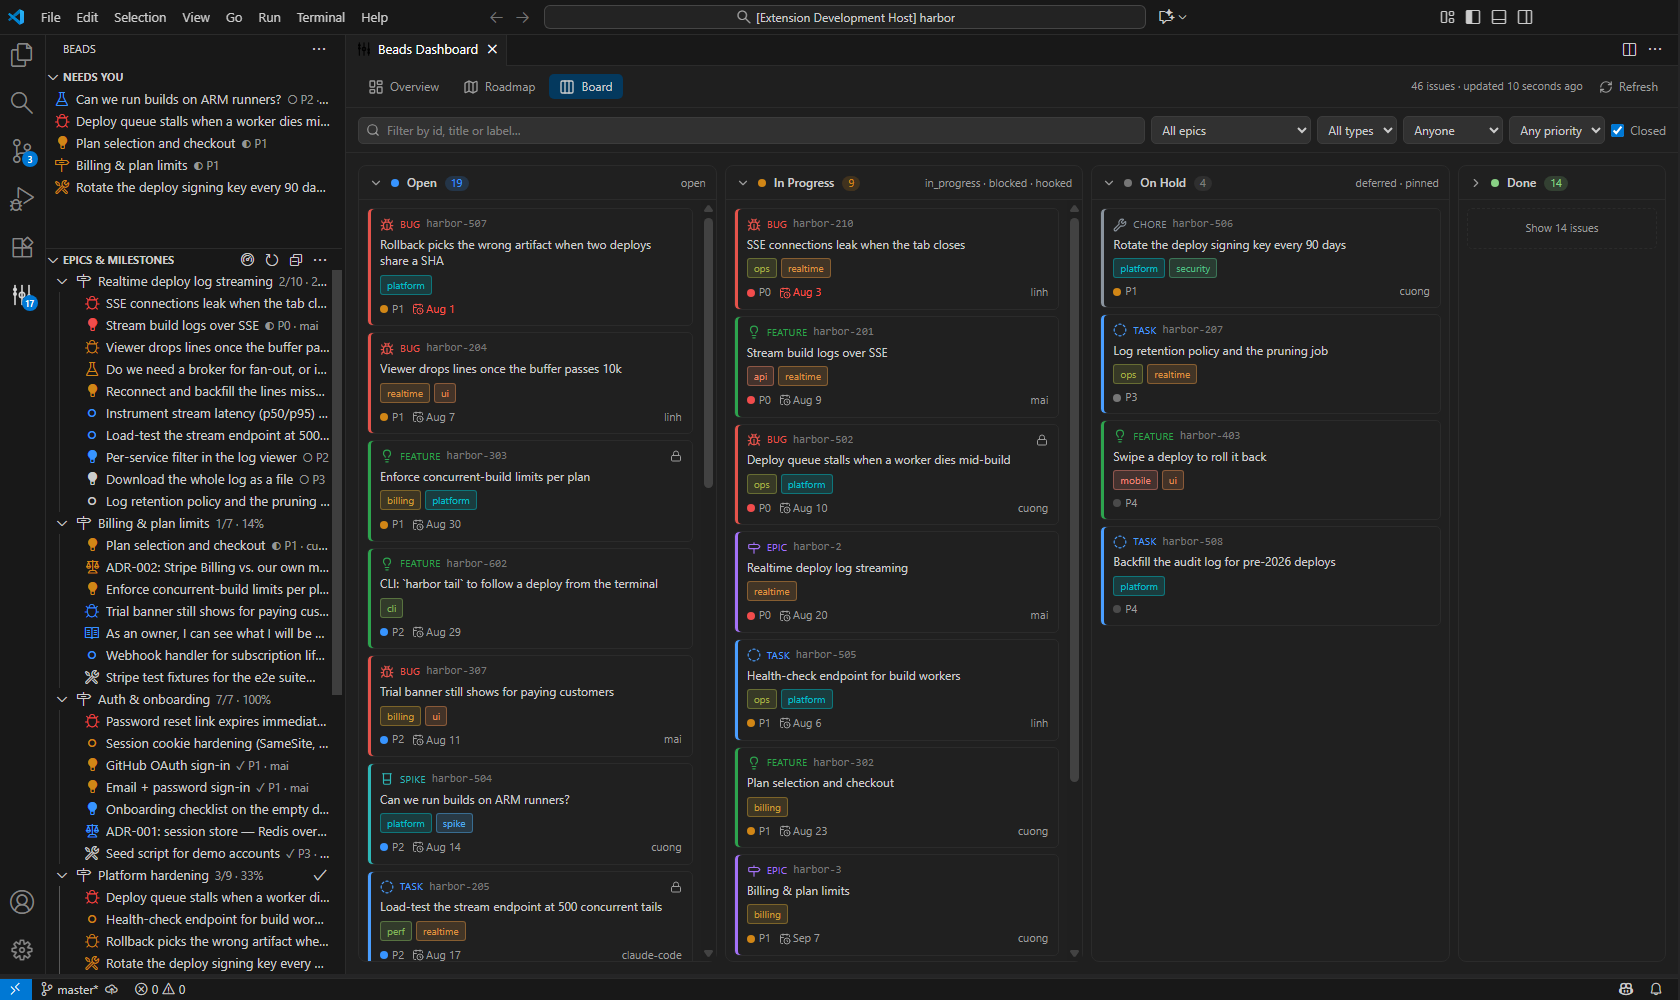Viewport: 1680px width, 1000px height.
Task: Click the refresh icon in Epics & Milestones header
Action: pos(272,260)
